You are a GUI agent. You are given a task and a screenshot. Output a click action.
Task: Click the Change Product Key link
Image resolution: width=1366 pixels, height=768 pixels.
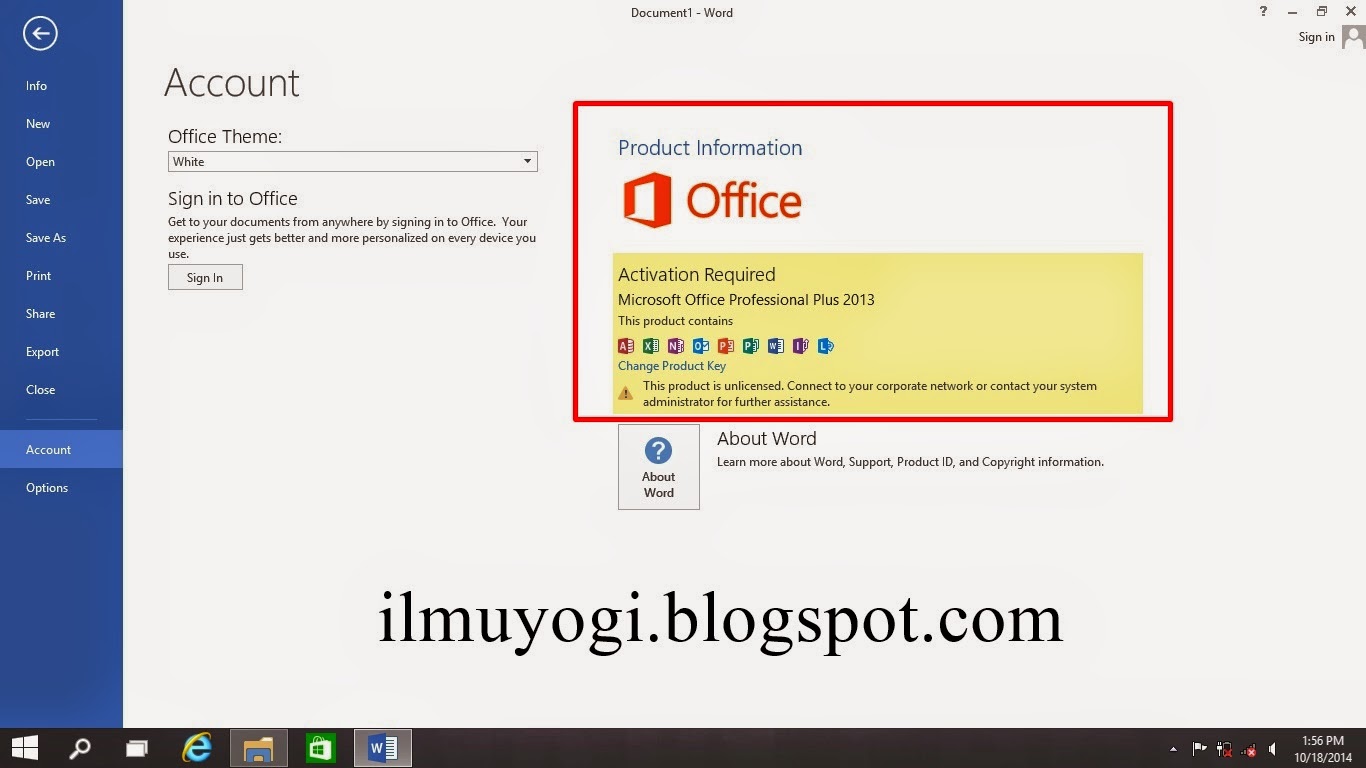click(x=672, y=366)
